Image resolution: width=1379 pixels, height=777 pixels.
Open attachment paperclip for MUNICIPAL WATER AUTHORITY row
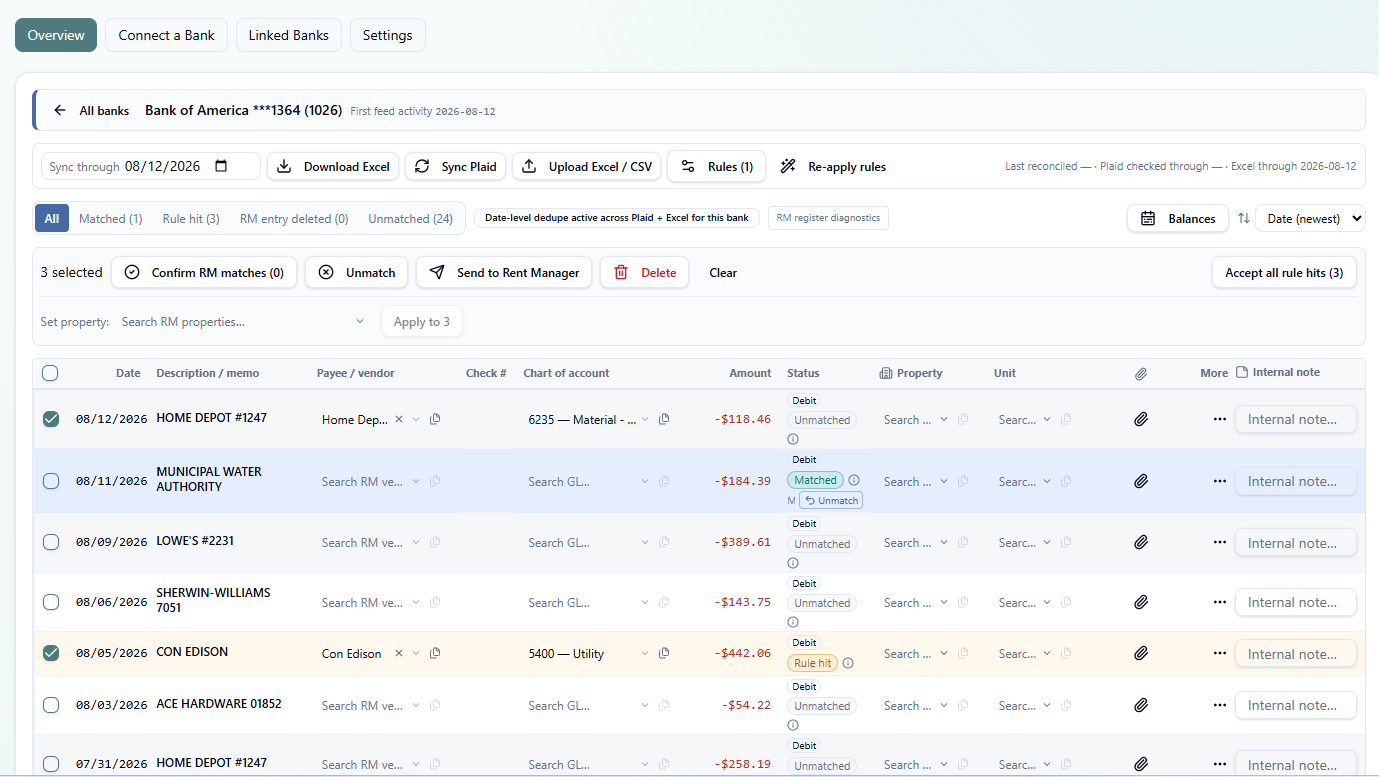[1140, 481]
